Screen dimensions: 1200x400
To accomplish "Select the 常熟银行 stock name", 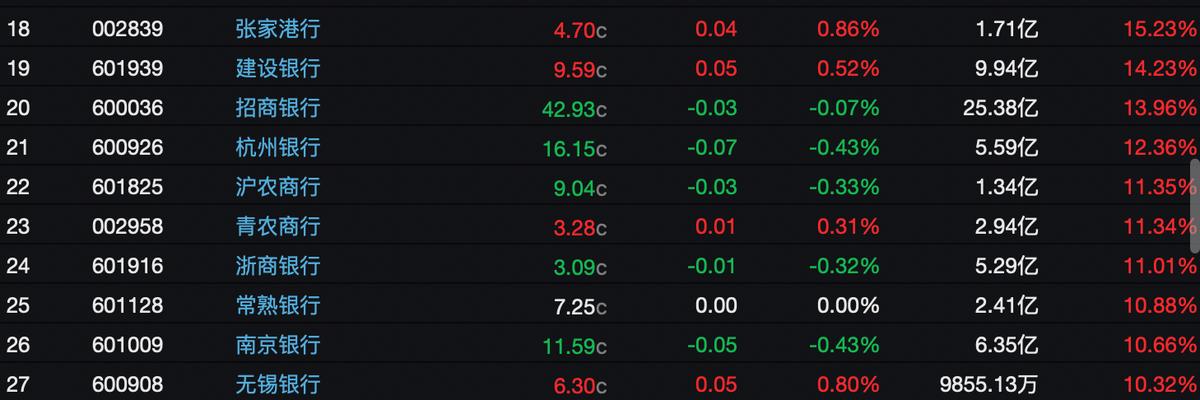I will [277, 305].
